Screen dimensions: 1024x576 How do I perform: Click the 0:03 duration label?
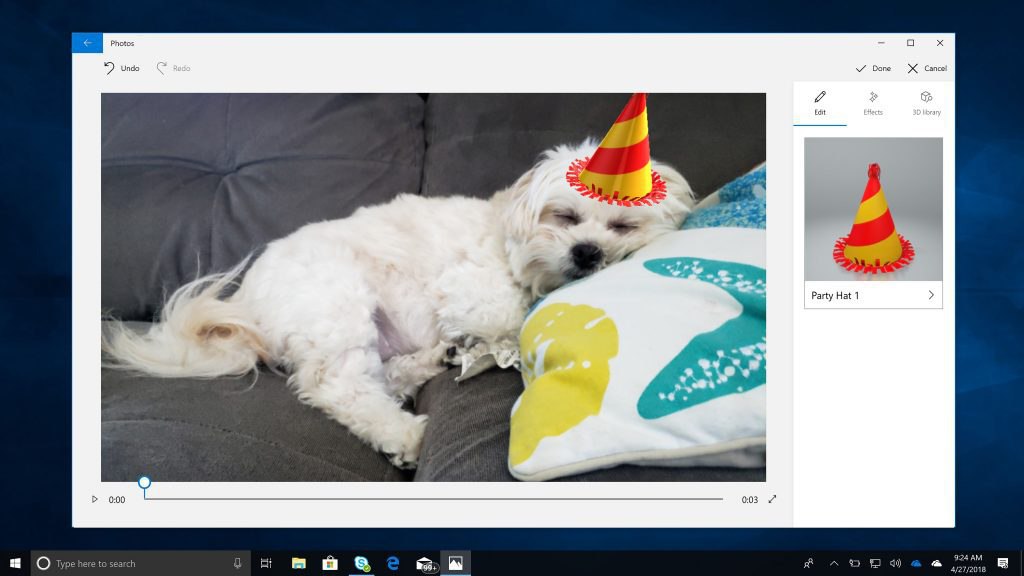click(x=750, y=500)
